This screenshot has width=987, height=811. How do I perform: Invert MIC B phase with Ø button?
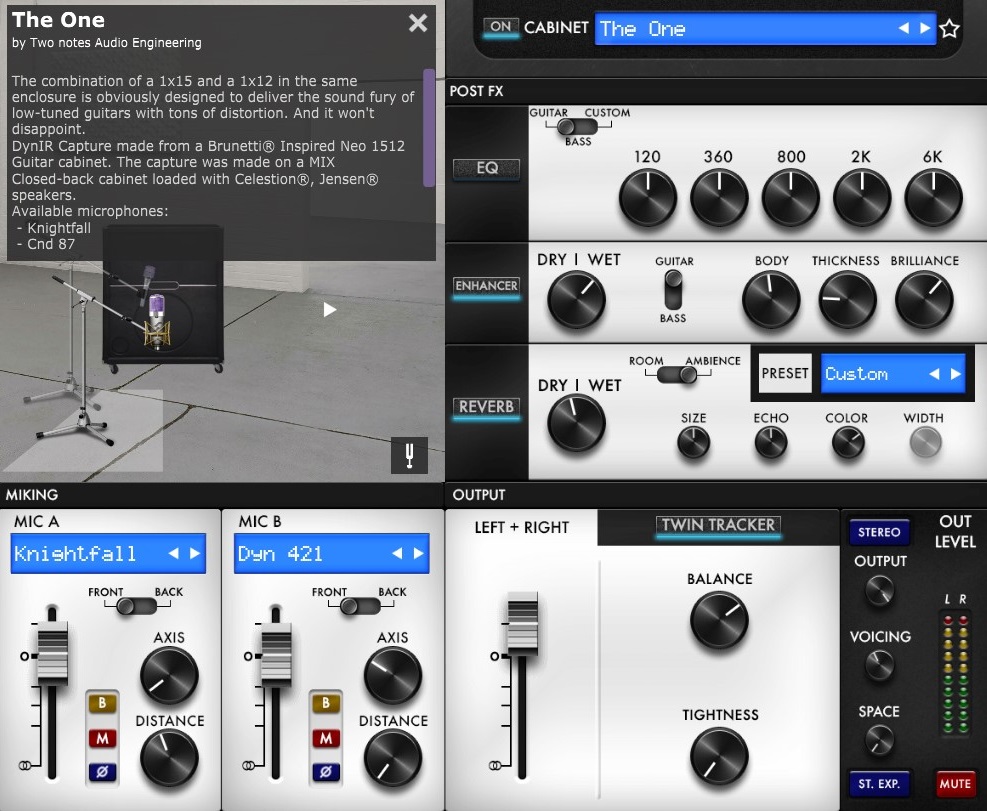(x=325, y=772)
